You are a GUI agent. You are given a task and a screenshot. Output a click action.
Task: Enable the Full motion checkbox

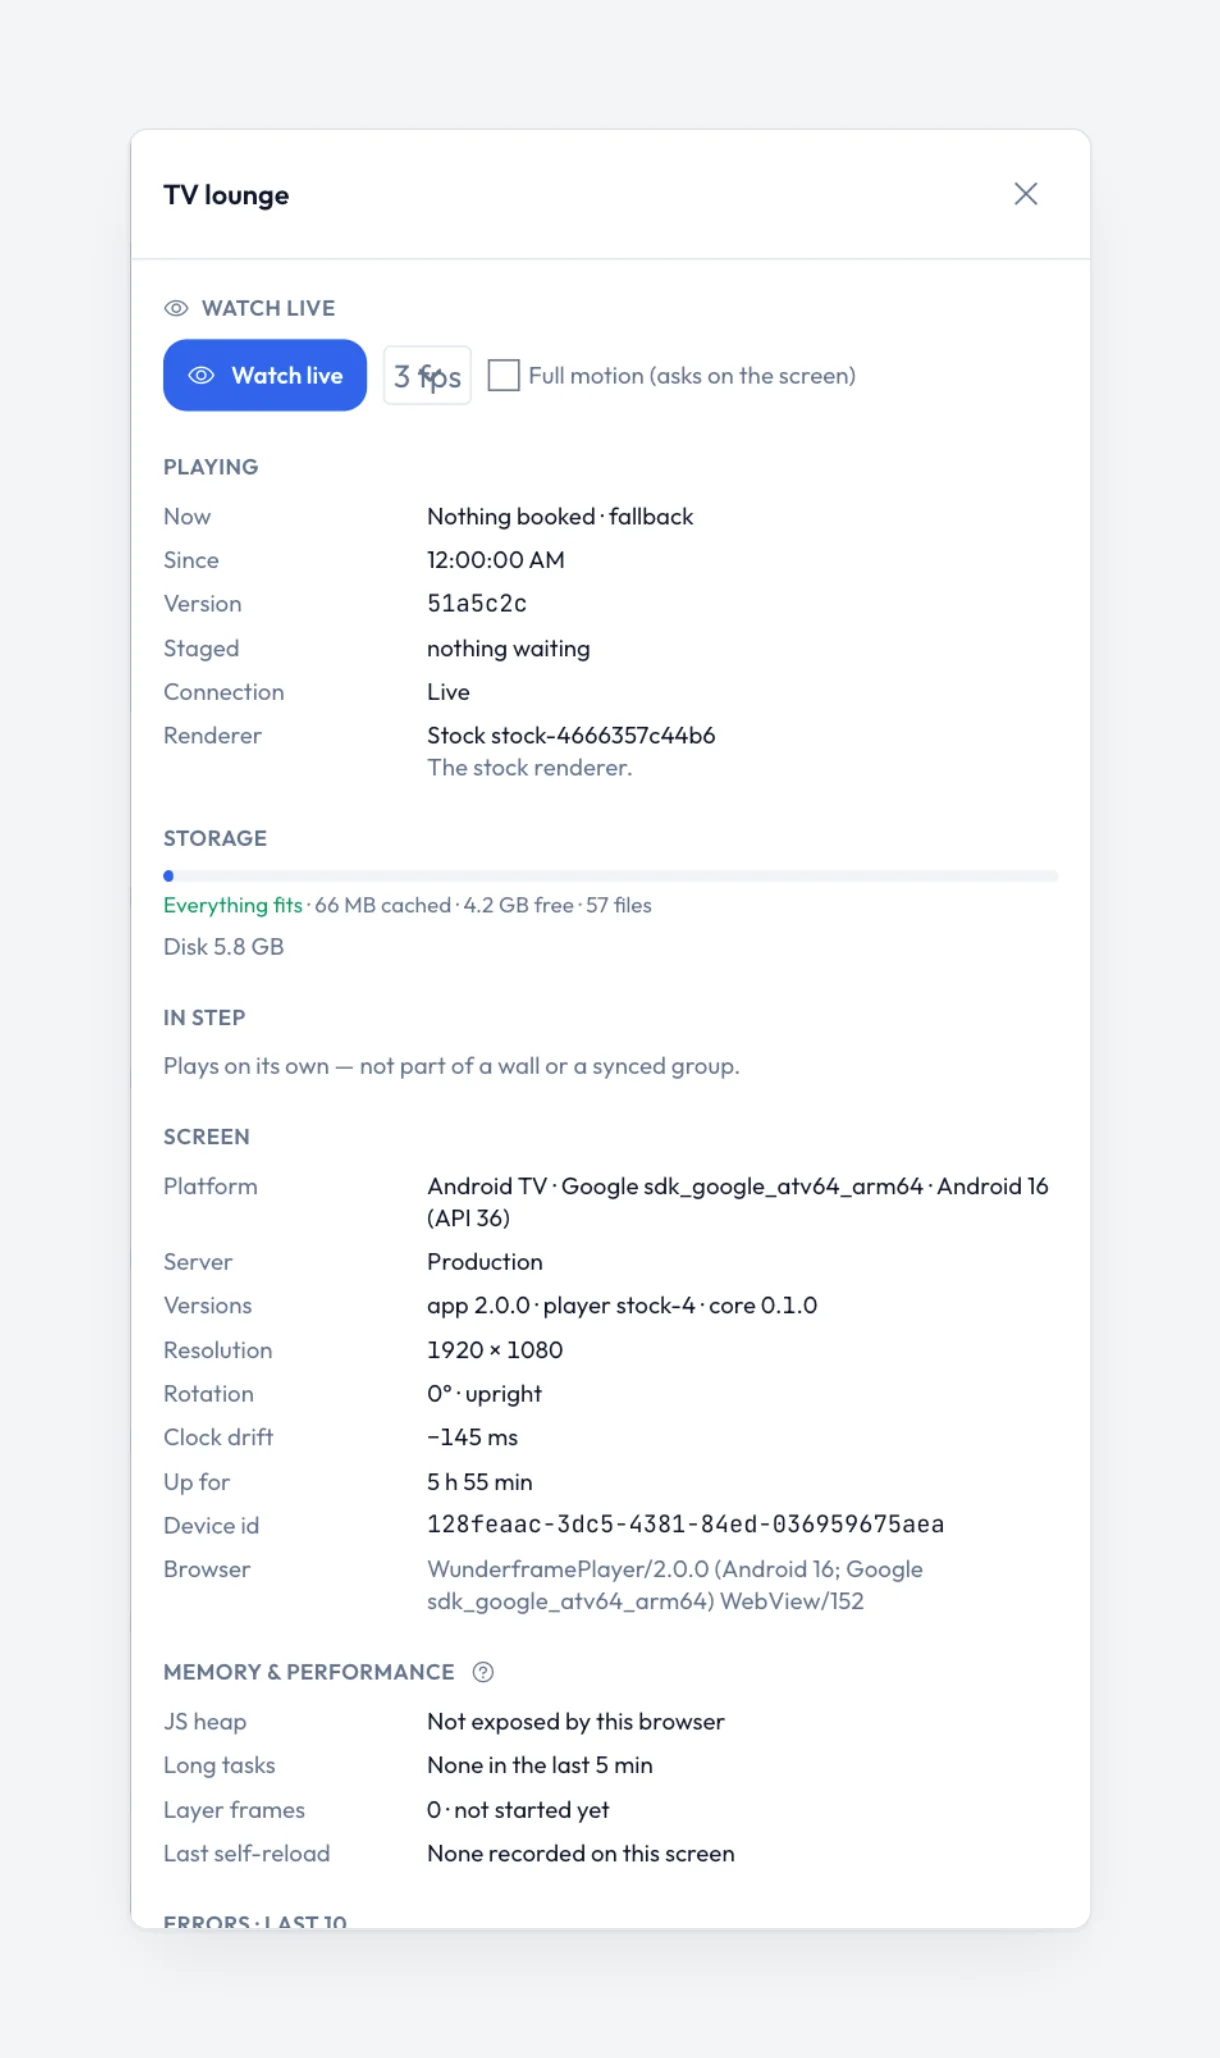[x=503, y=376]
